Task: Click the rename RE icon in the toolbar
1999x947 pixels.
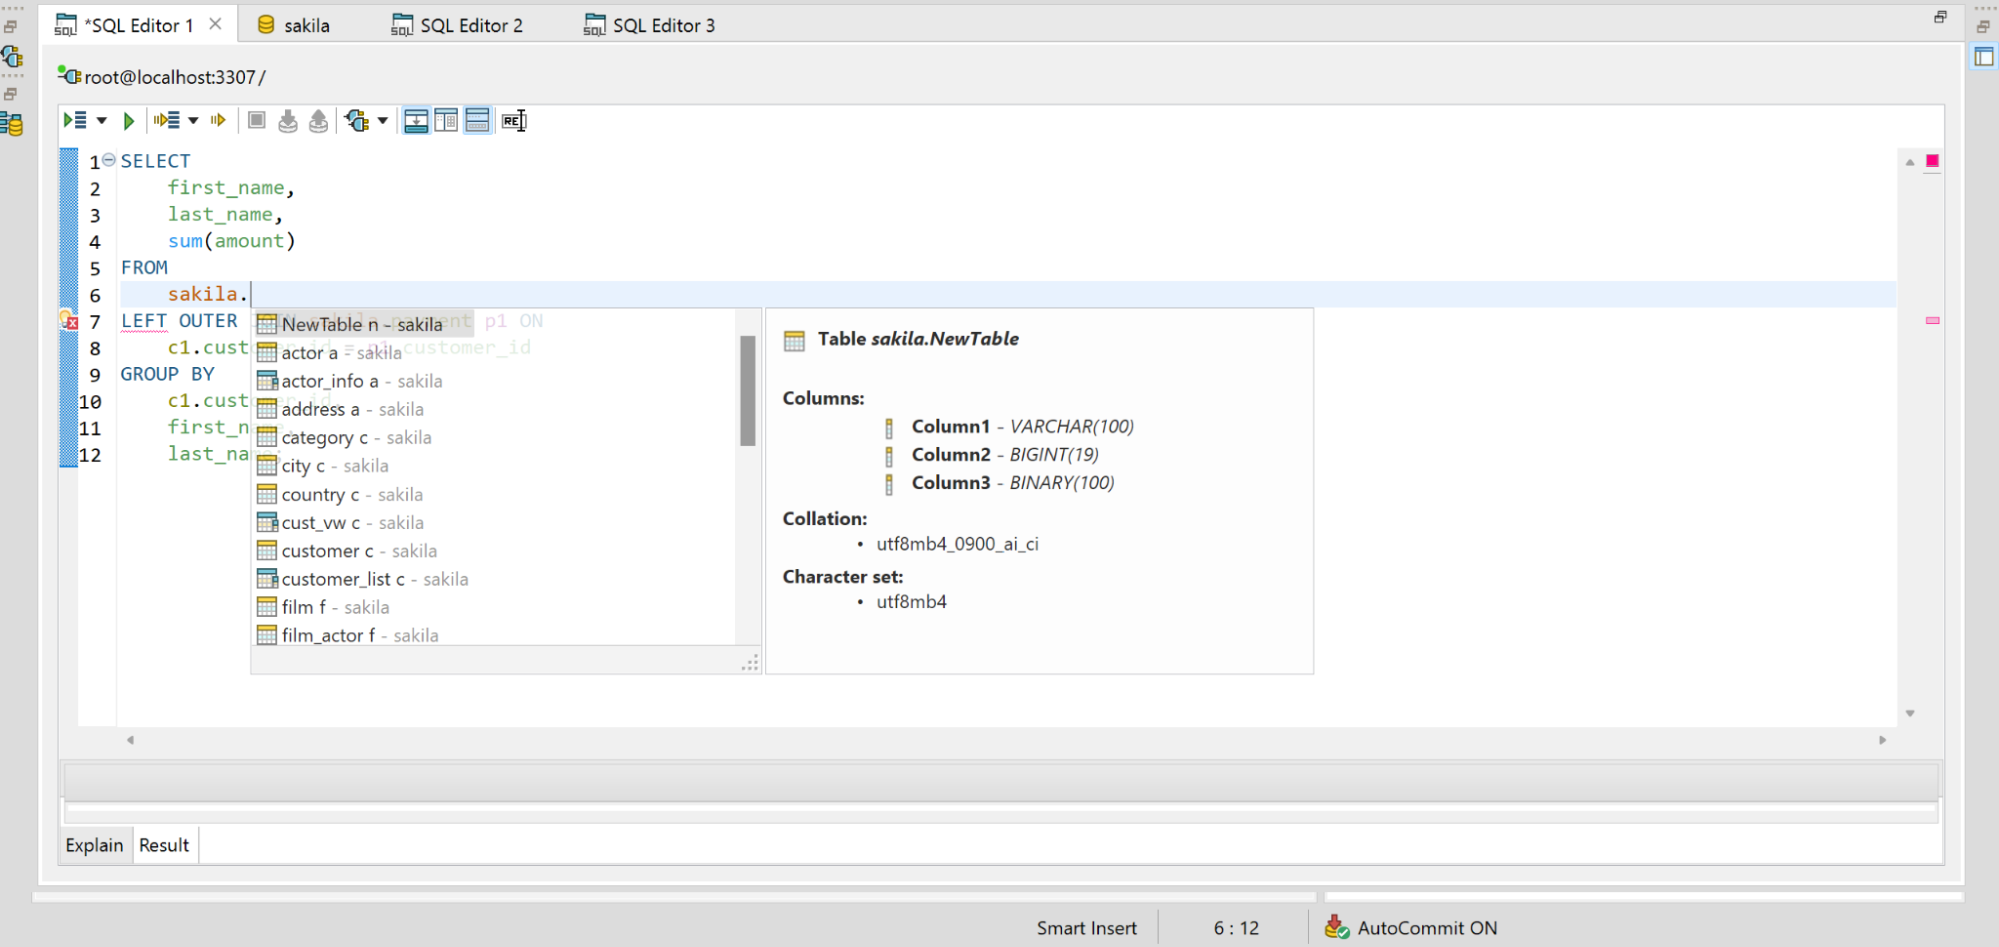Action: (x=513, y=121)
